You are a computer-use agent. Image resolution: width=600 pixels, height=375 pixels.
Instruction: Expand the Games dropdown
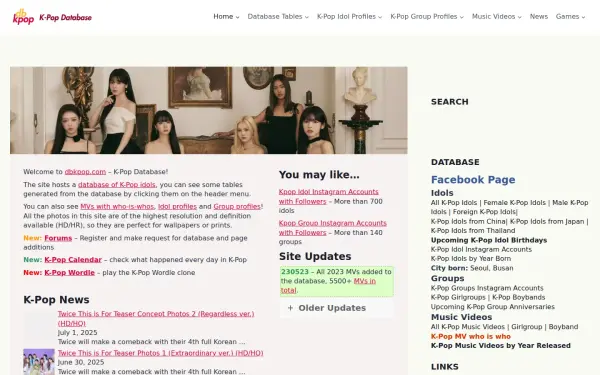[x=570, y=17]
